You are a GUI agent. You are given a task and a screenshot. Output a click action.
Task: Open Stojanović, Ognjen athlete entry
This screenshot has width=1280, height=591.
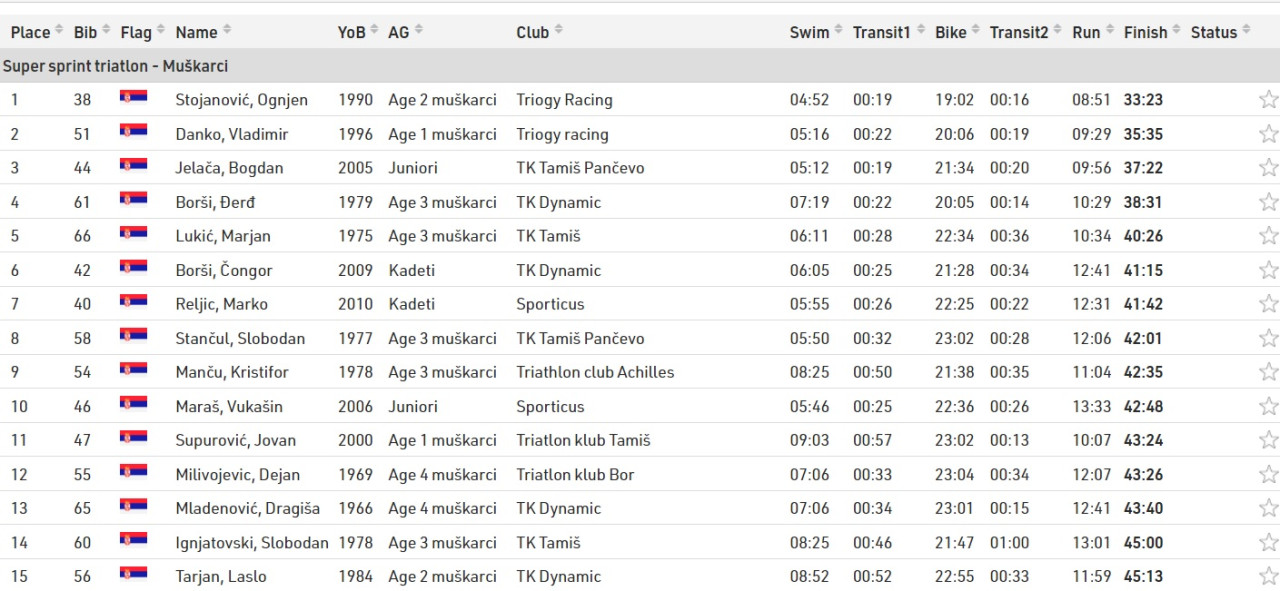point(241,100)
